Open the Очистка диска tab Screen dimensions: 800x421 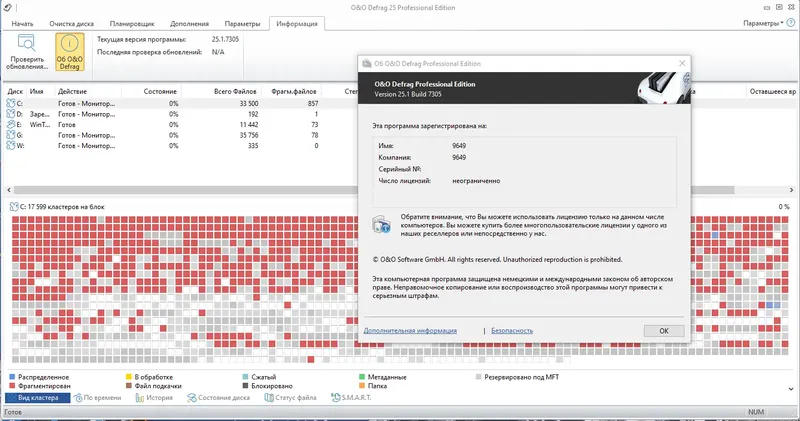(71, 23)
